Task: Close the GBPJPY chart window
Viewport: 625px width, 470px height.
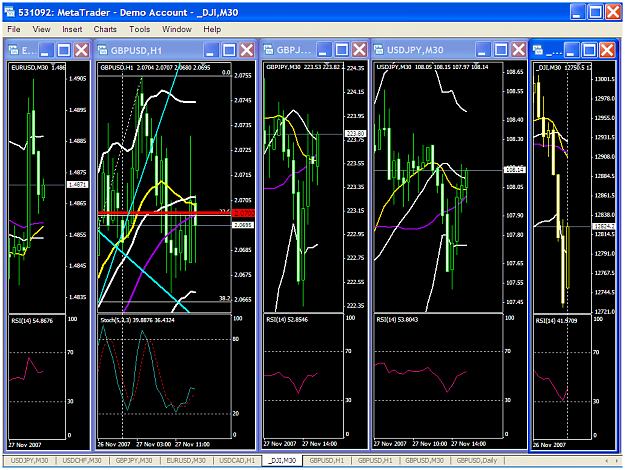Action: click(x=360, y=50)
